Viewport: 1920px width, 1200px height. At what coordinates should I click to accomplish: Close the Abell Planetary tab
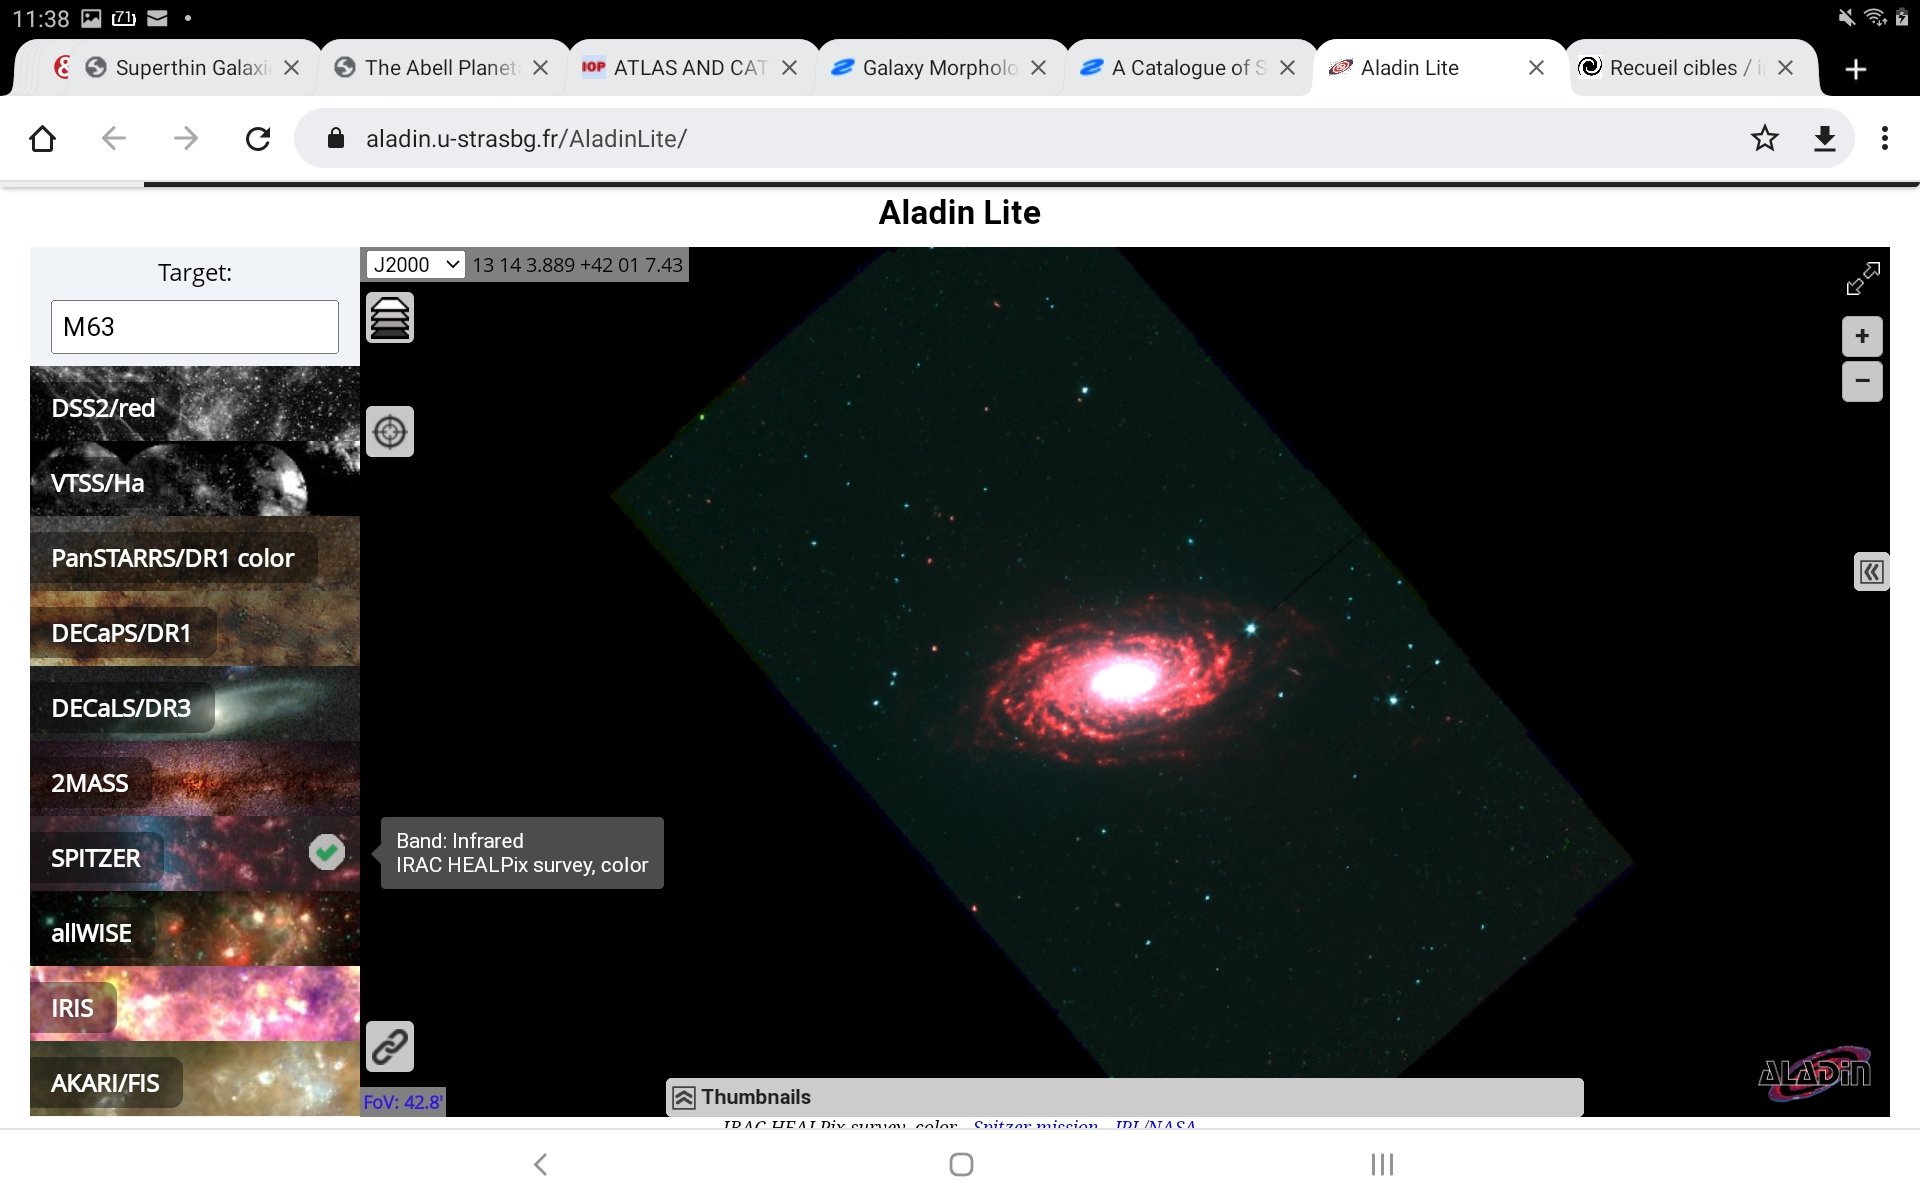point(540,68)
